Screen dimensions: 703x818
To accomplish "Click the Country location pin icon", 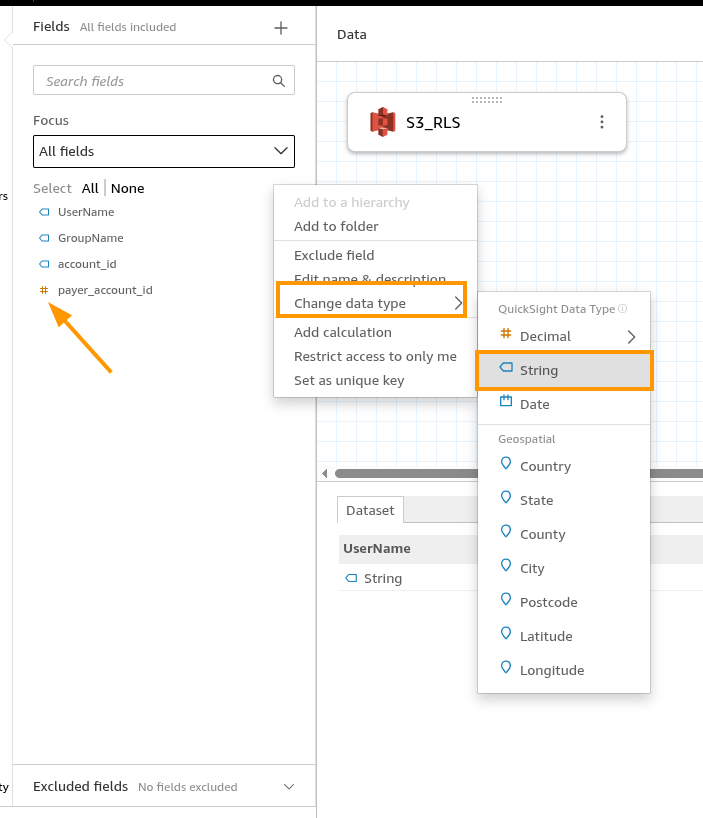I will point(506,463).
